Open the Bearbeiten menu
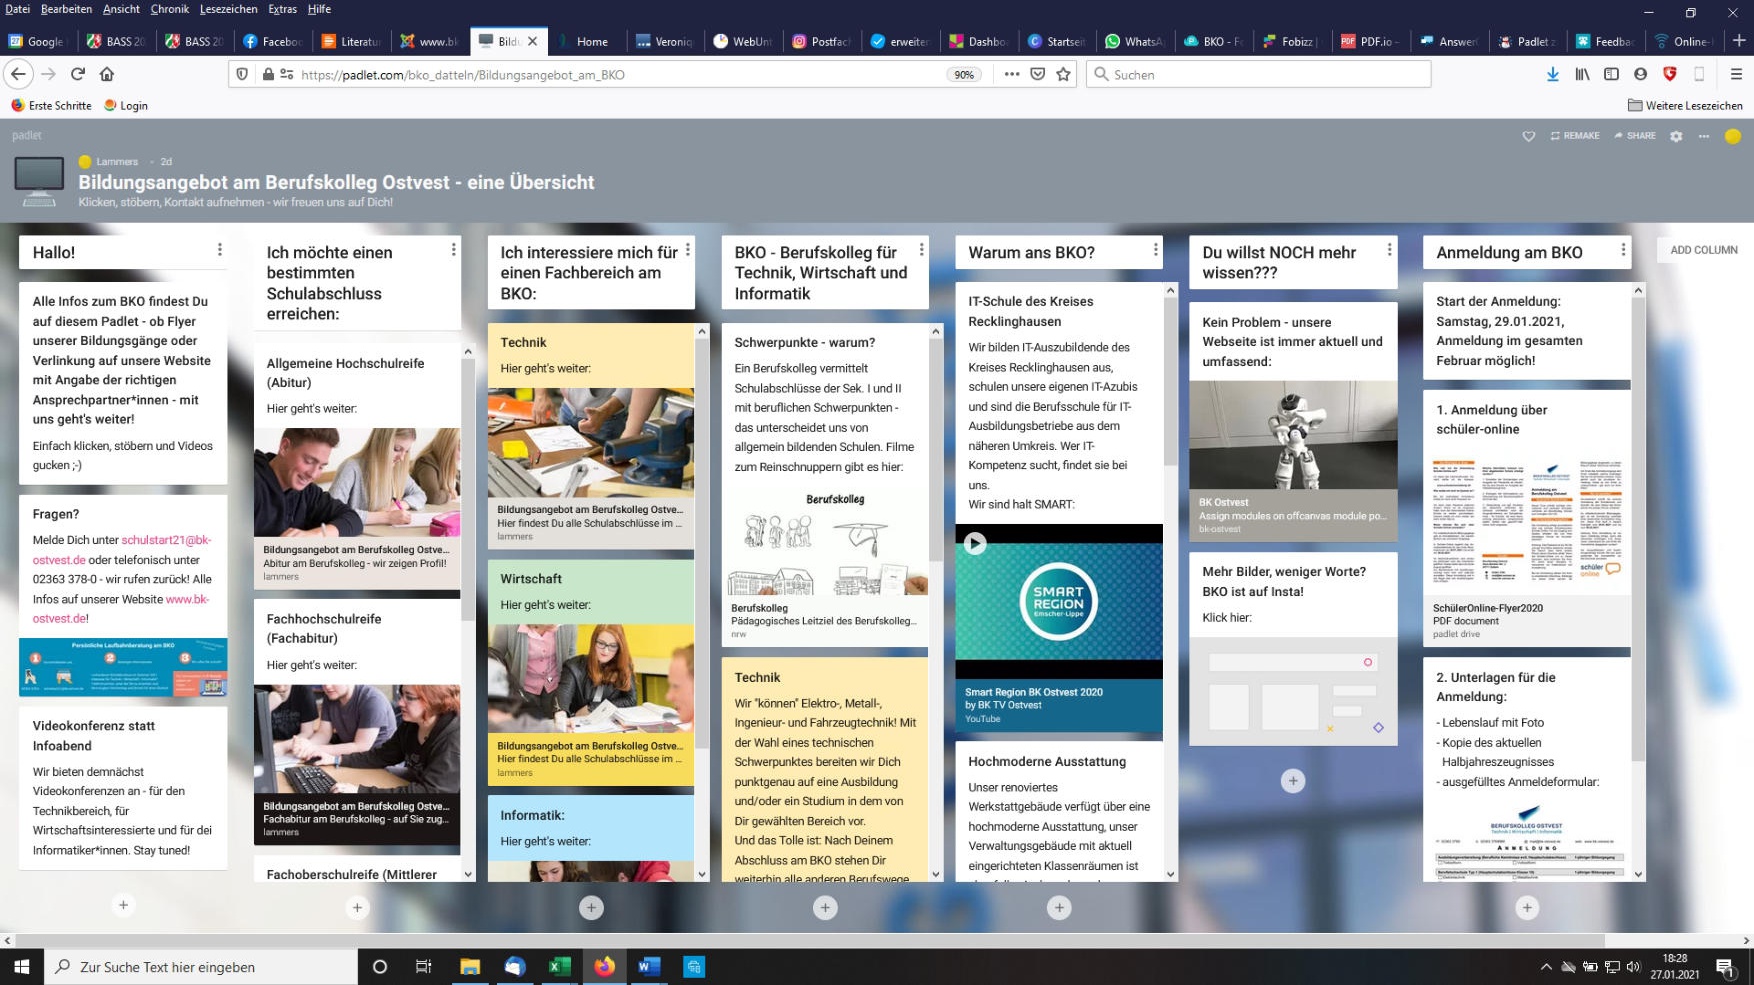The image size is (1754, 985). point(66,9)
